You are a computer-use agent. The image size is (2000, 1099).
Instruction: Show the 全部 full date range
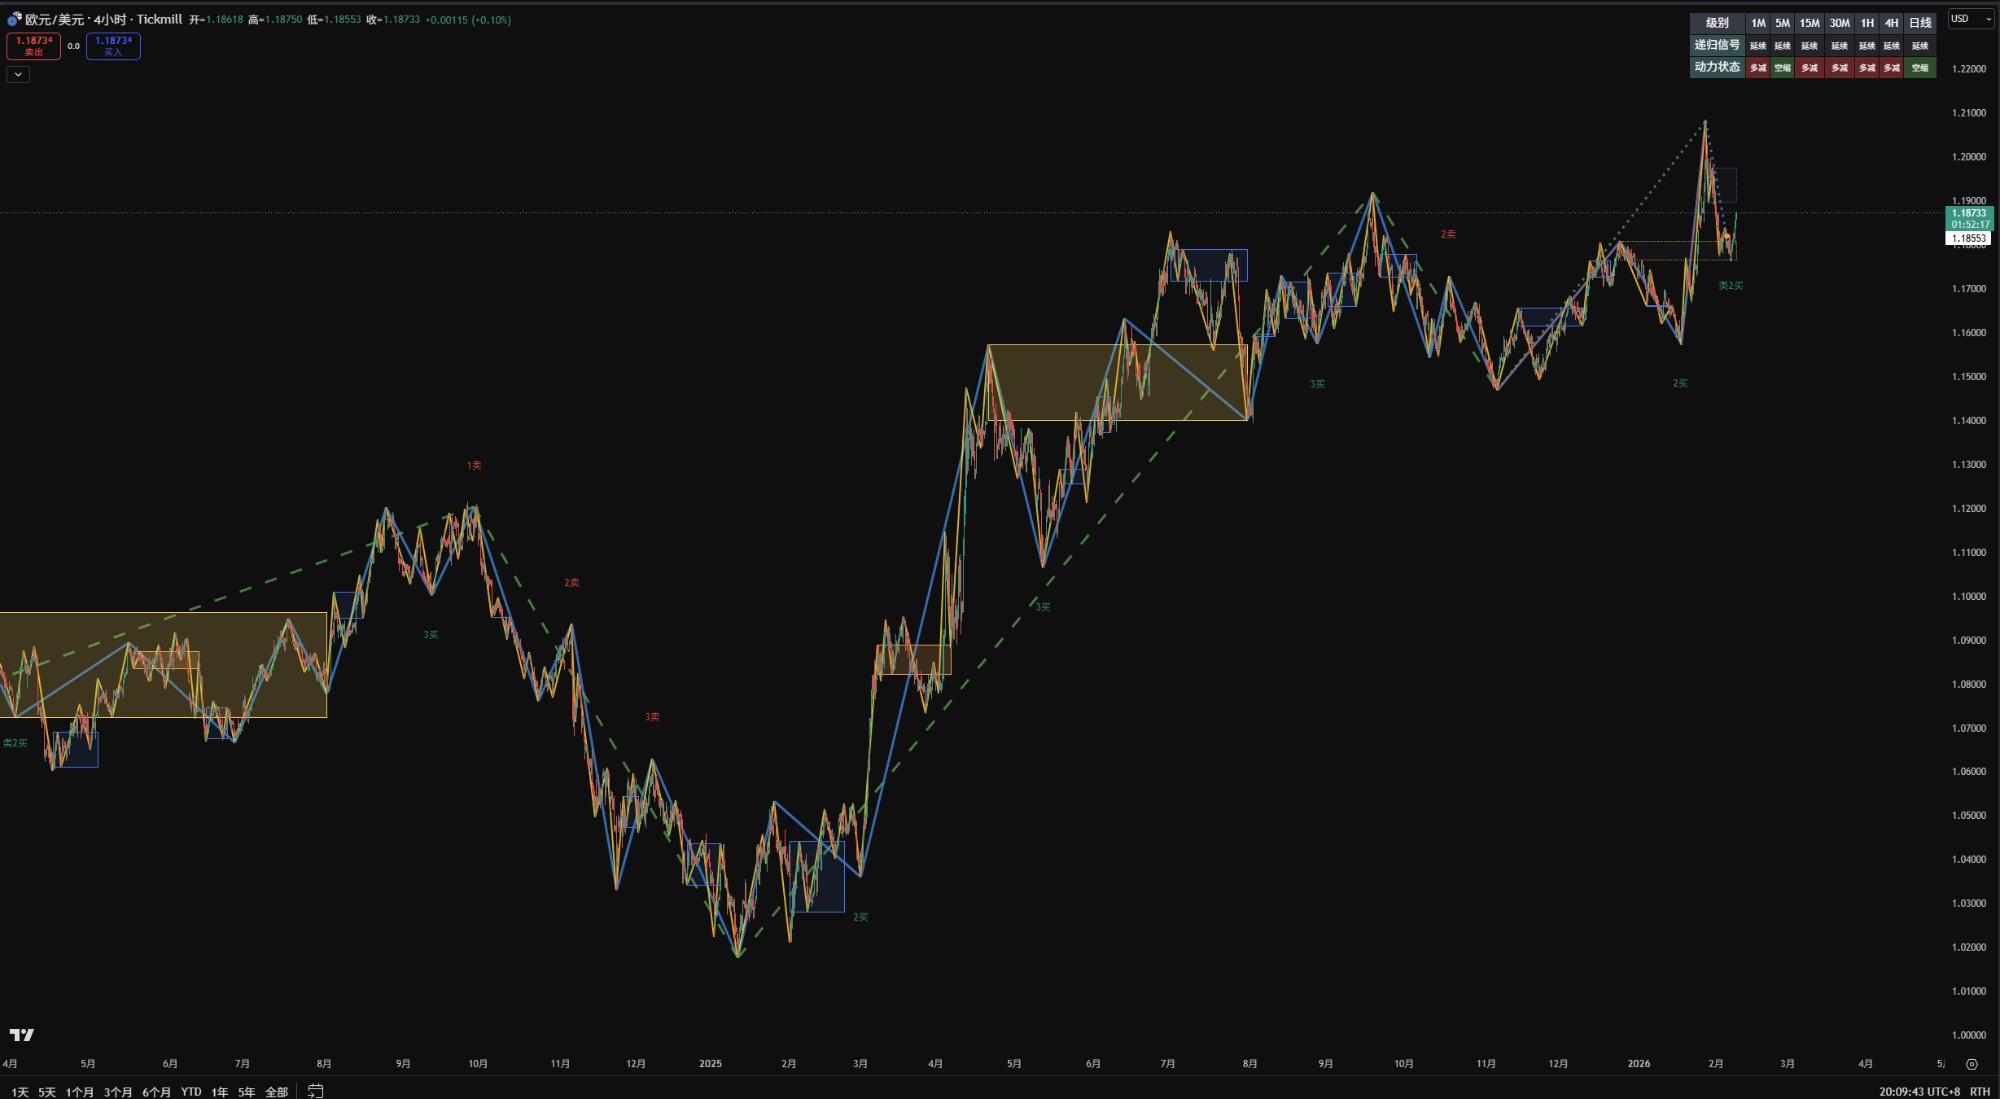pos(277,1091)
